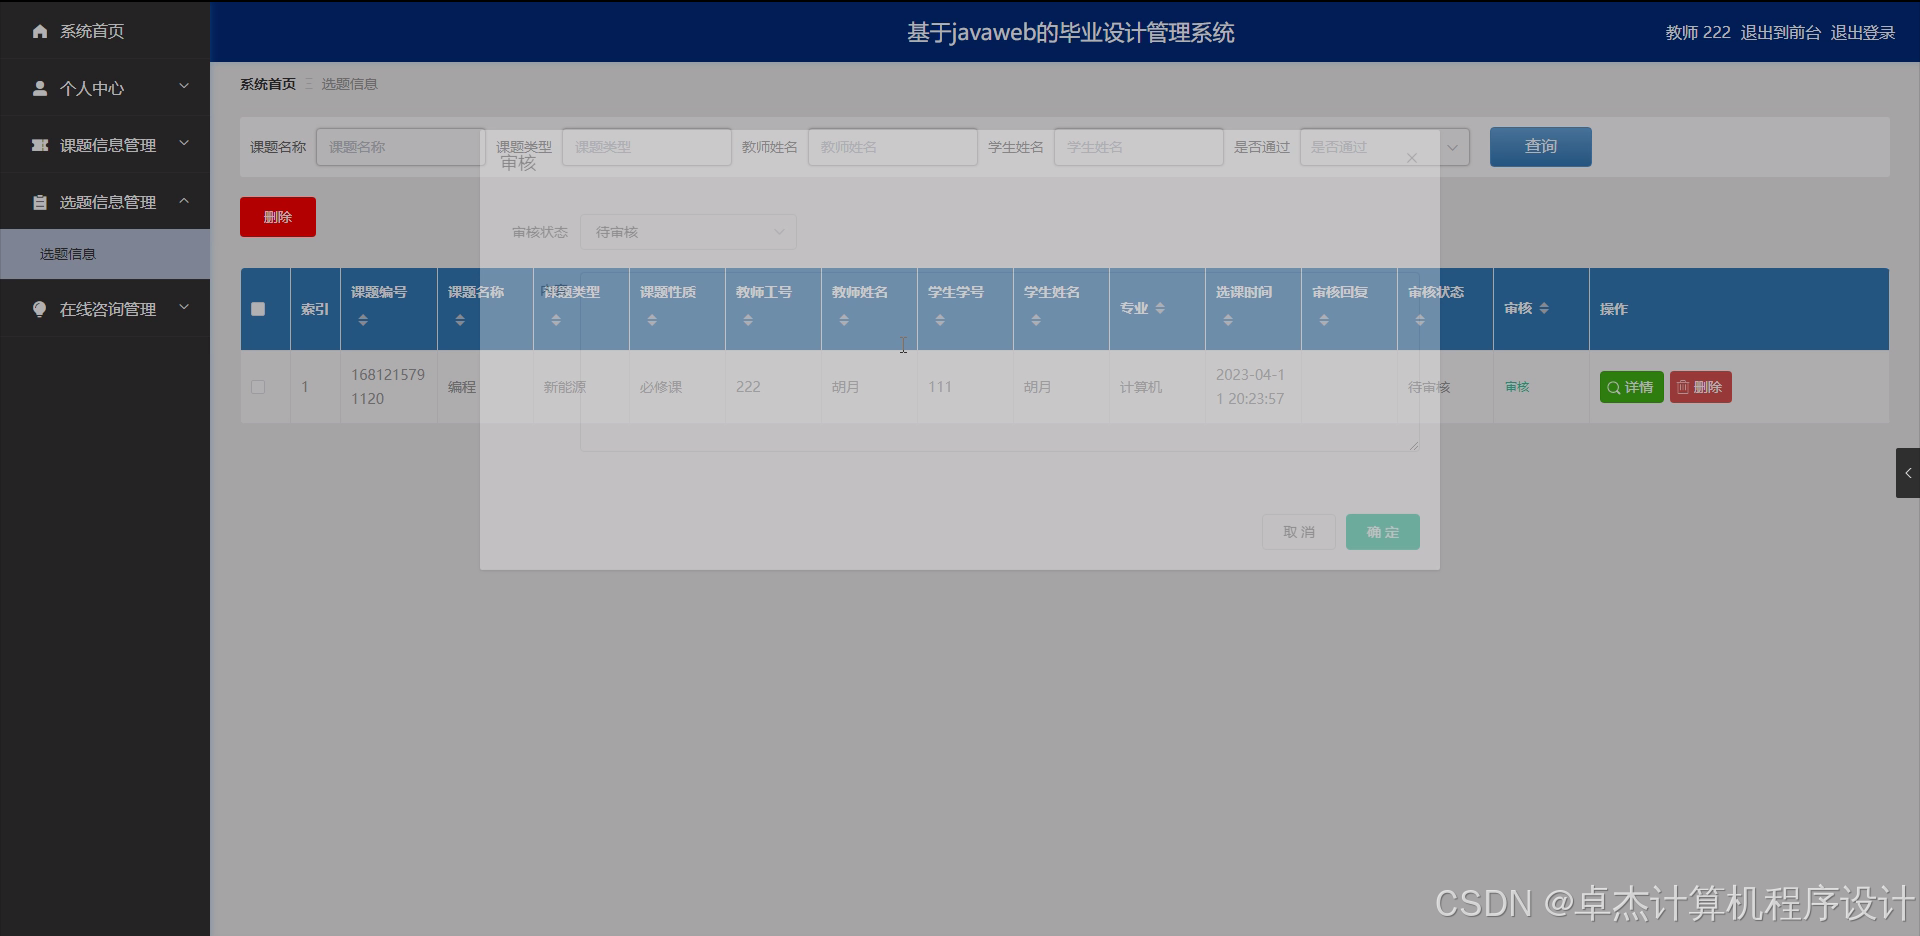Viewport: 1920px width, 936px height.
Task: Click the home icon beside 系统首页
Action: pyautogui.click(x=40, y=31)
